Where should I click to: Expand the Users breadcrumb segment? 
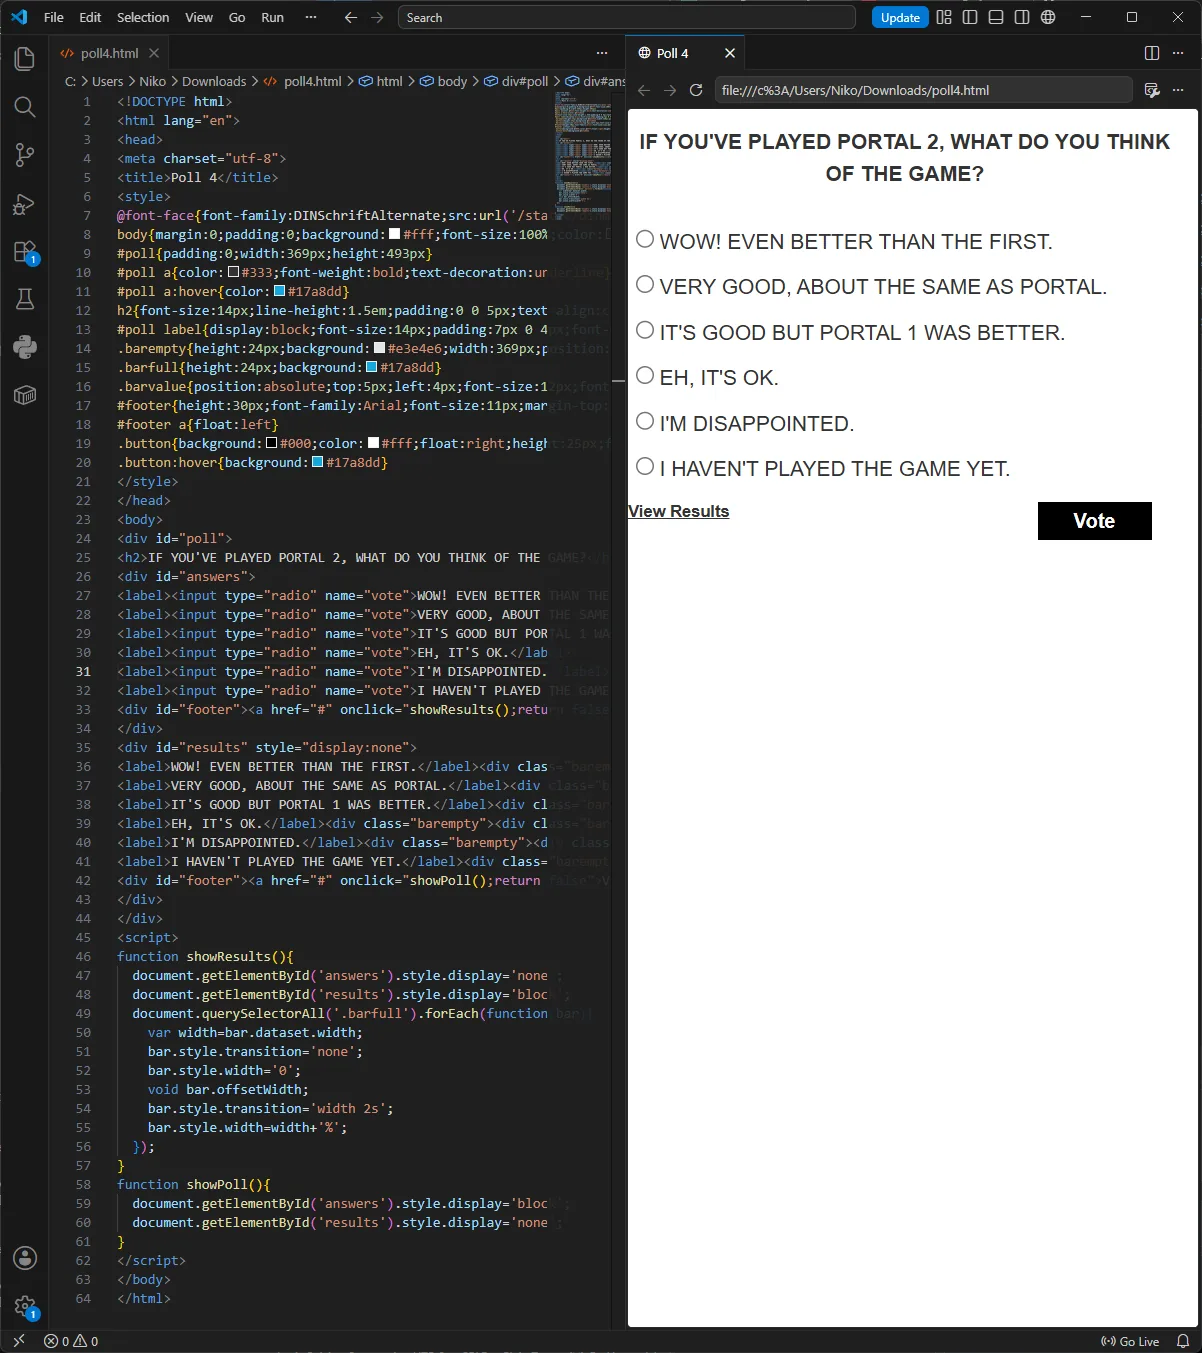click(x=107, y=81)
